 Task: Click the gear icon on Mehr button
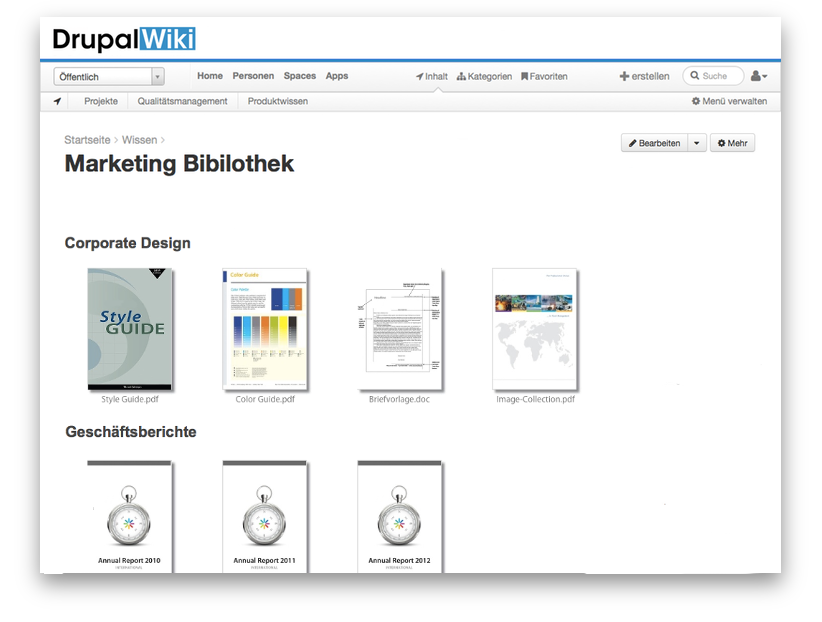tap(722, 143)
